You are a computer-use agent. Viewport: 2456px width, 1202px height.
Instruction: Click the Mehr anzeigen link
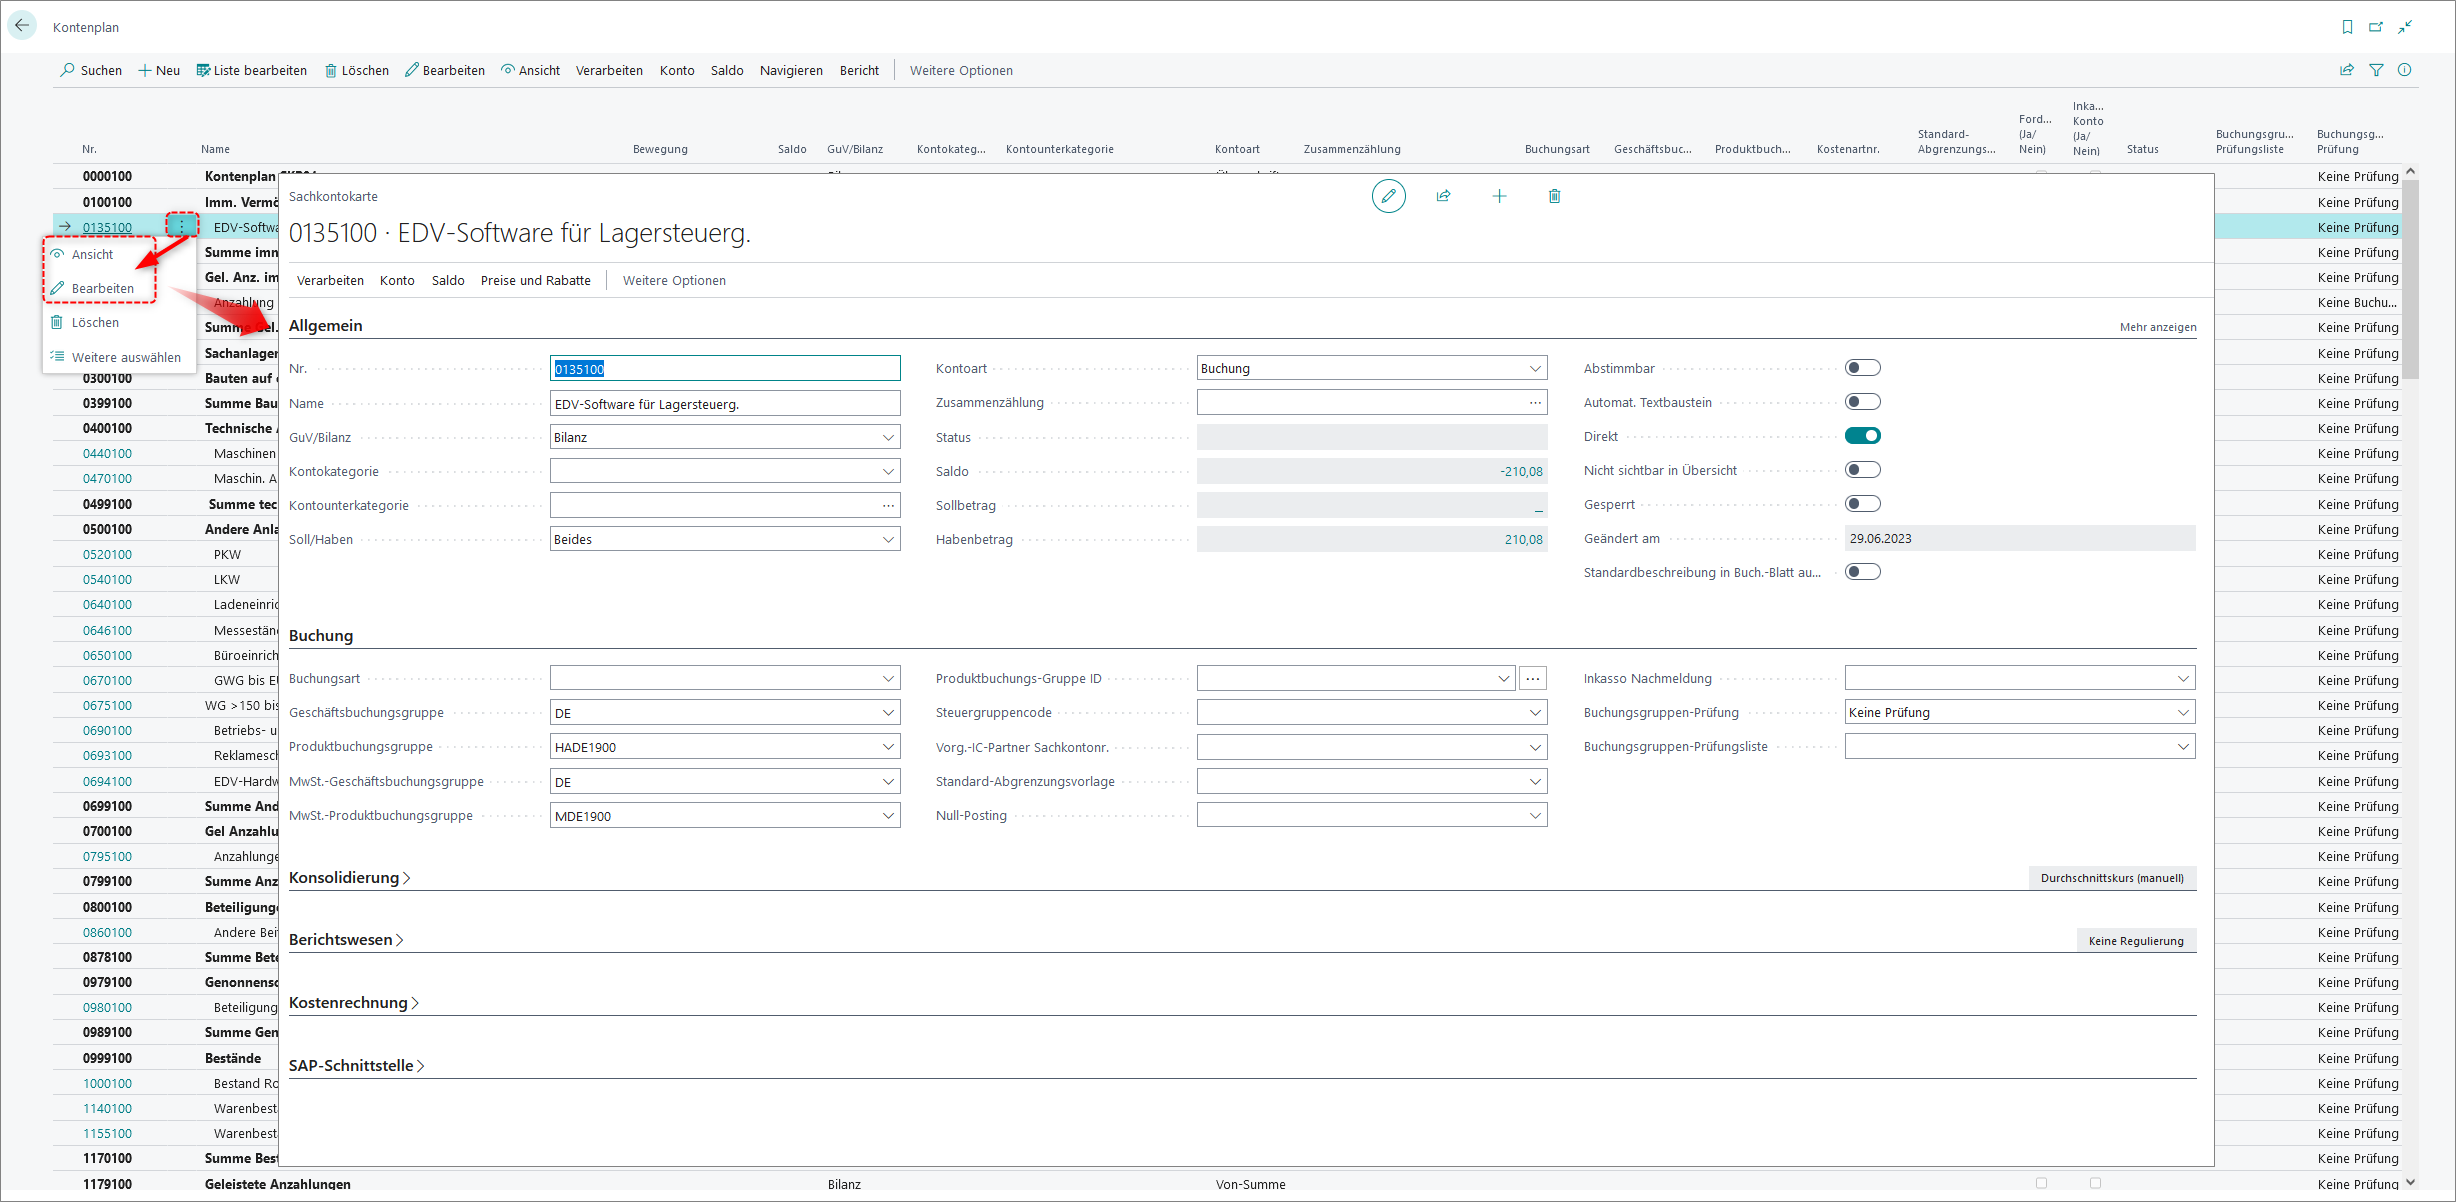pyautogui.click(x=2158, y=327)
